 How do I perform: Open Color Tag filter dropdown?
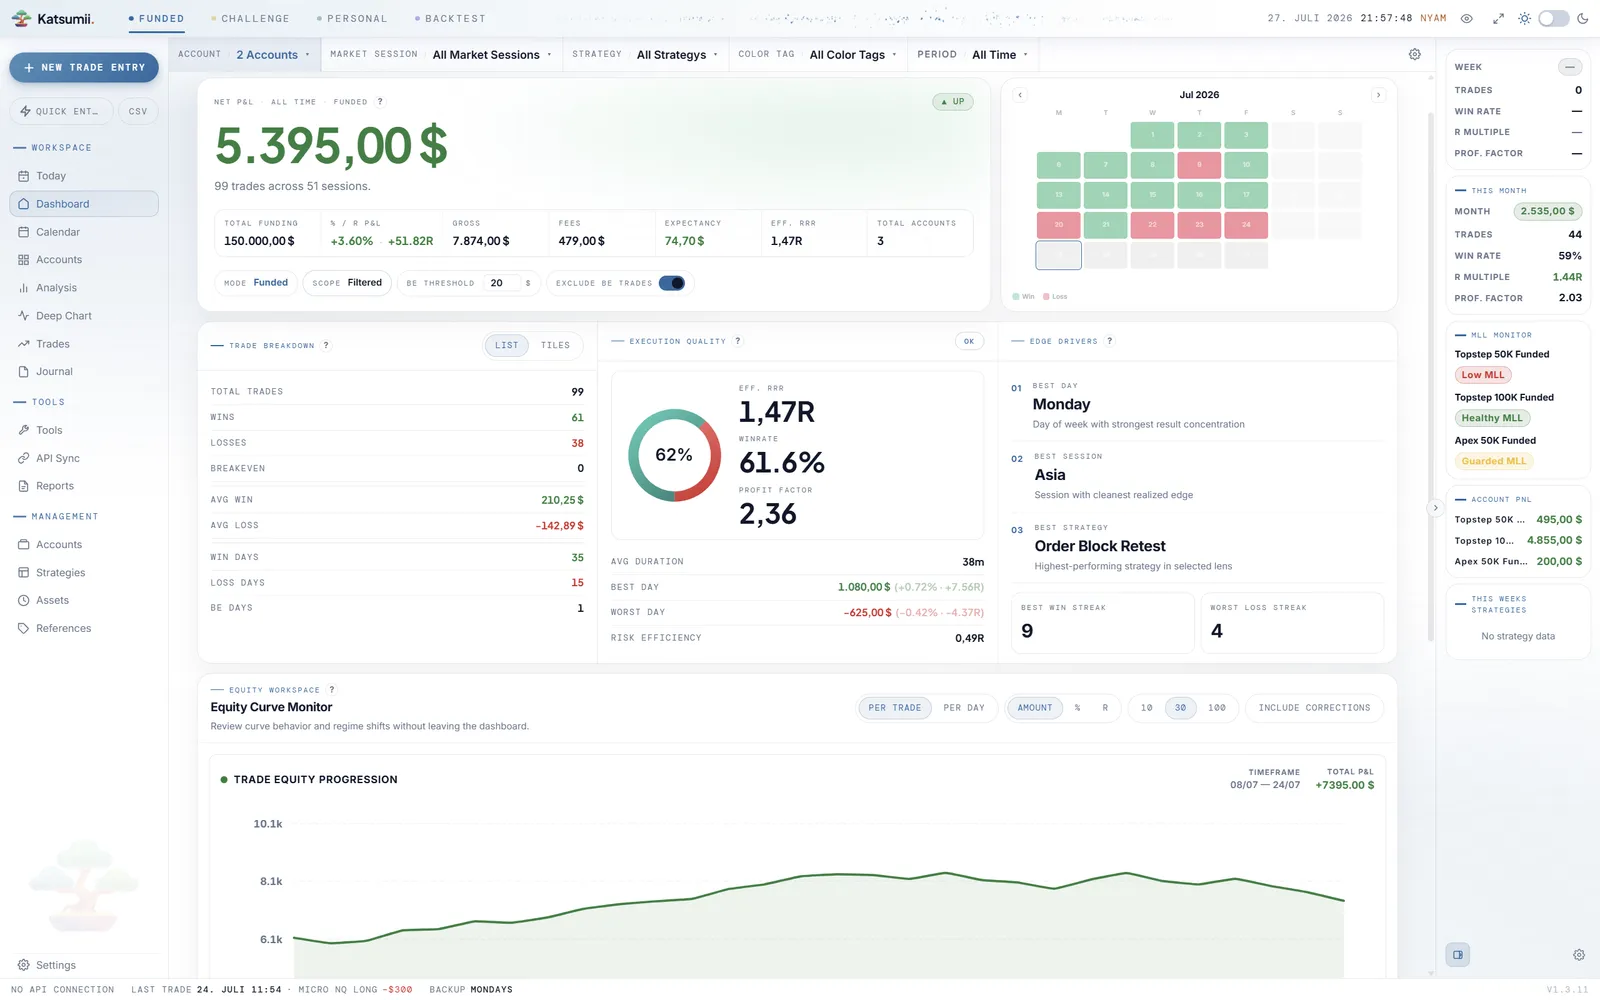[x=817, y=55]
